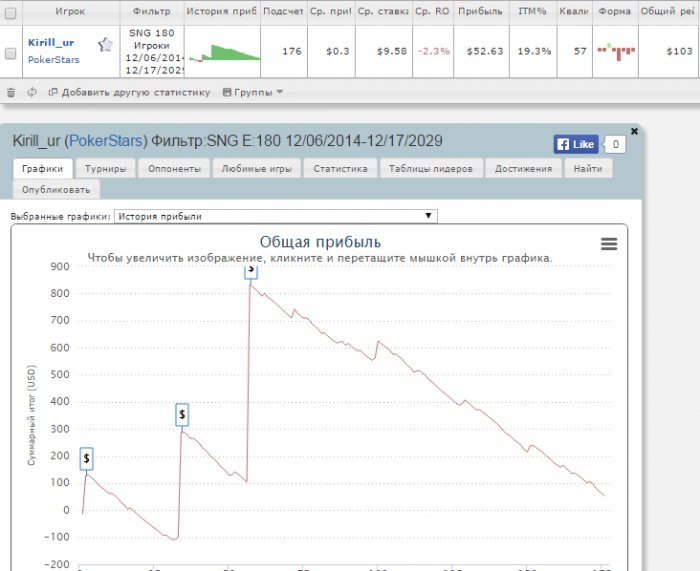Click the trash delete icon

(11, 92)
